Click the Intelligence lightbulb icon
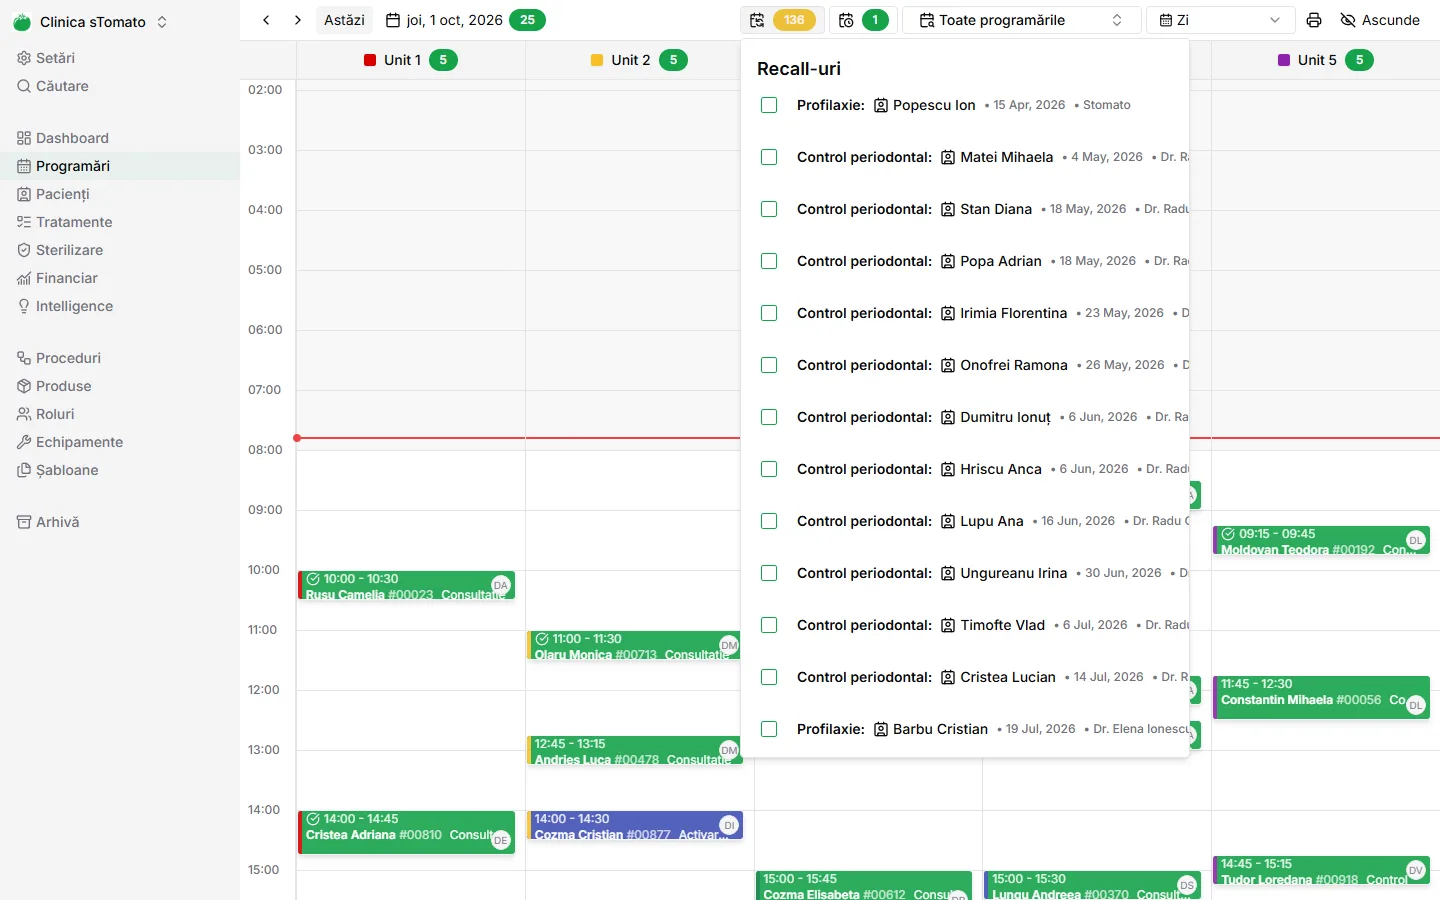The height and width of the screenshot is (900, 1440). (24, 306)
